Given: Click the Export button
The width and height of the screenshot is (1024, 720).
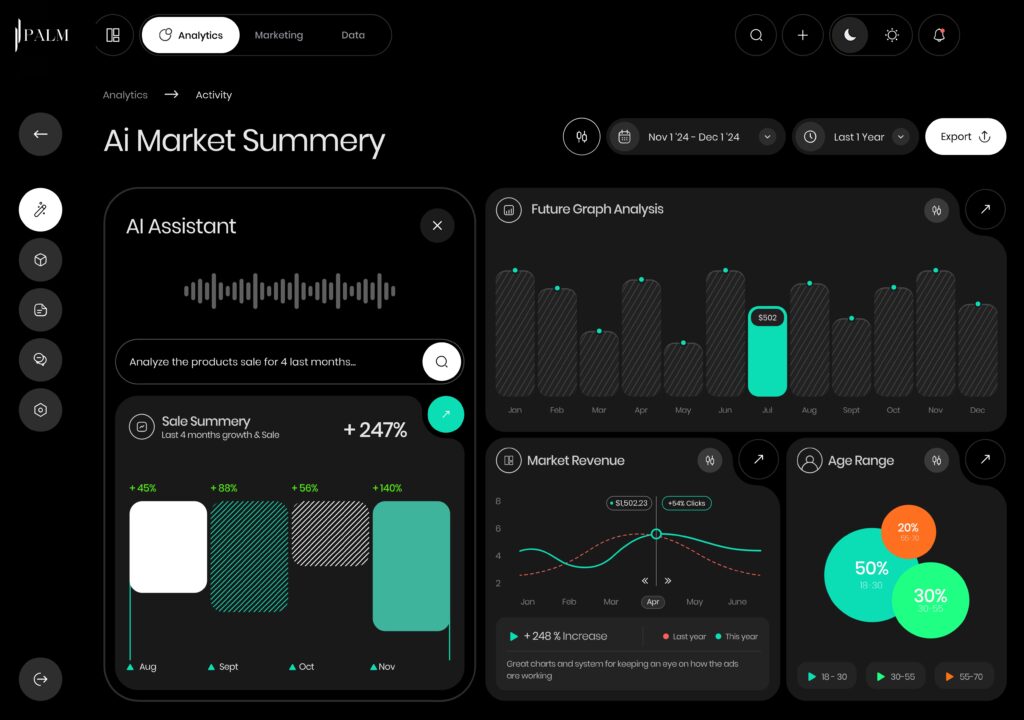Looking at the screenshot, I should [x=965, y=137].
